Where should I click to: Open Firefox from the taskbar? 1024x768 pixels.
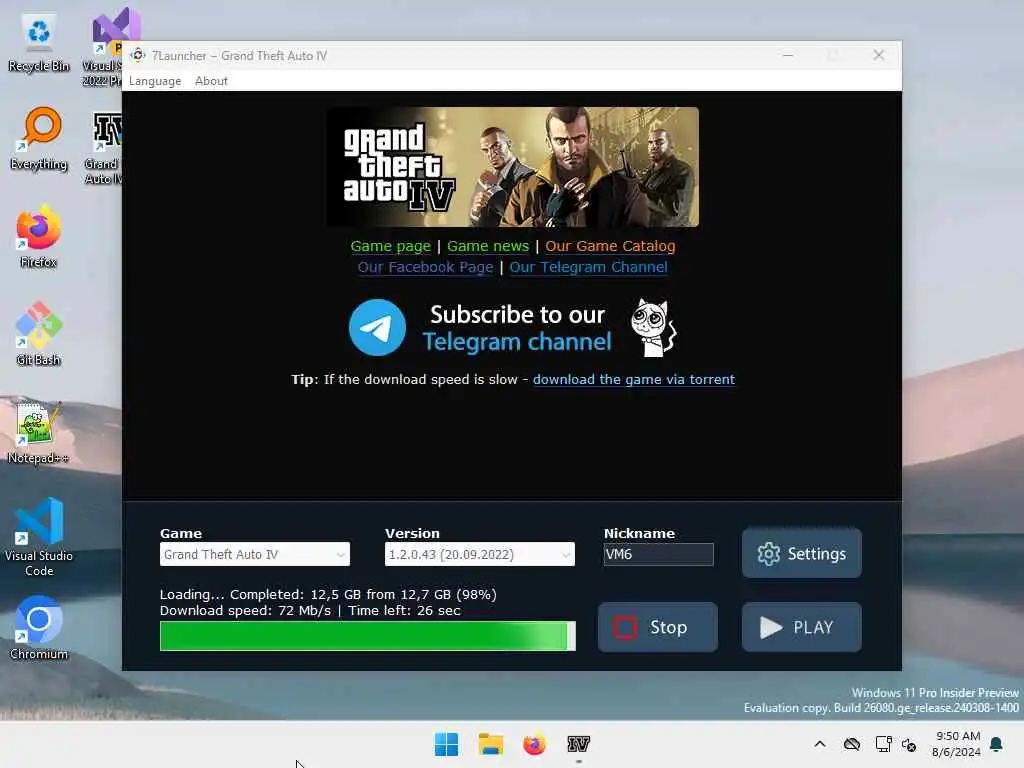pos(534,744)
